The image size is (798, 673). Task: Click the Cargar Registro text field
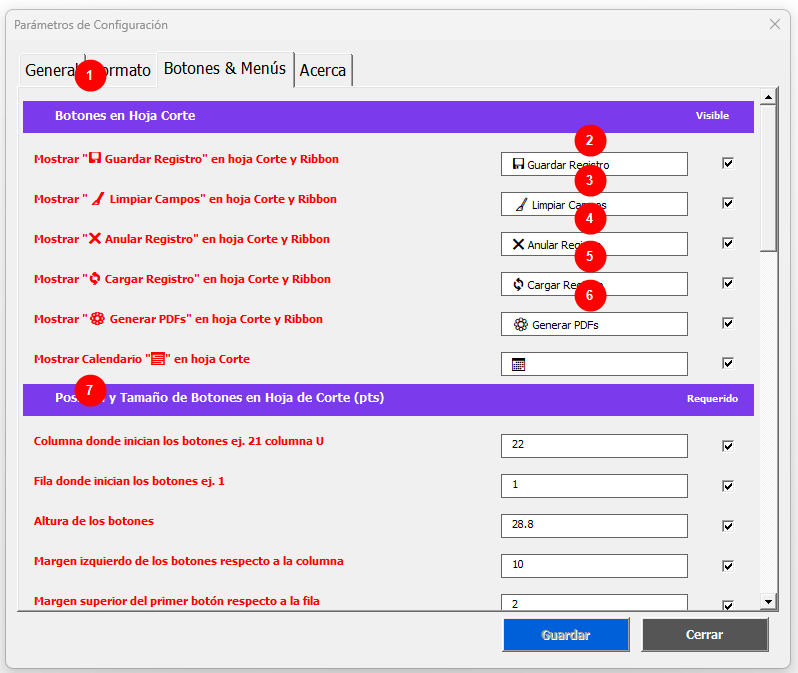[x=594, y=284]
